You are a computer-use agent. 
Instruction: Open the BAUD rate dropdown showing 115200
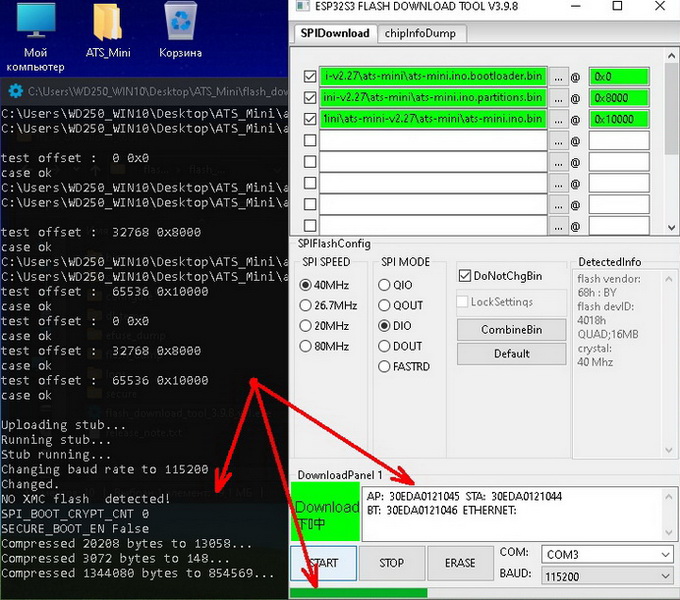click(607, 576)
